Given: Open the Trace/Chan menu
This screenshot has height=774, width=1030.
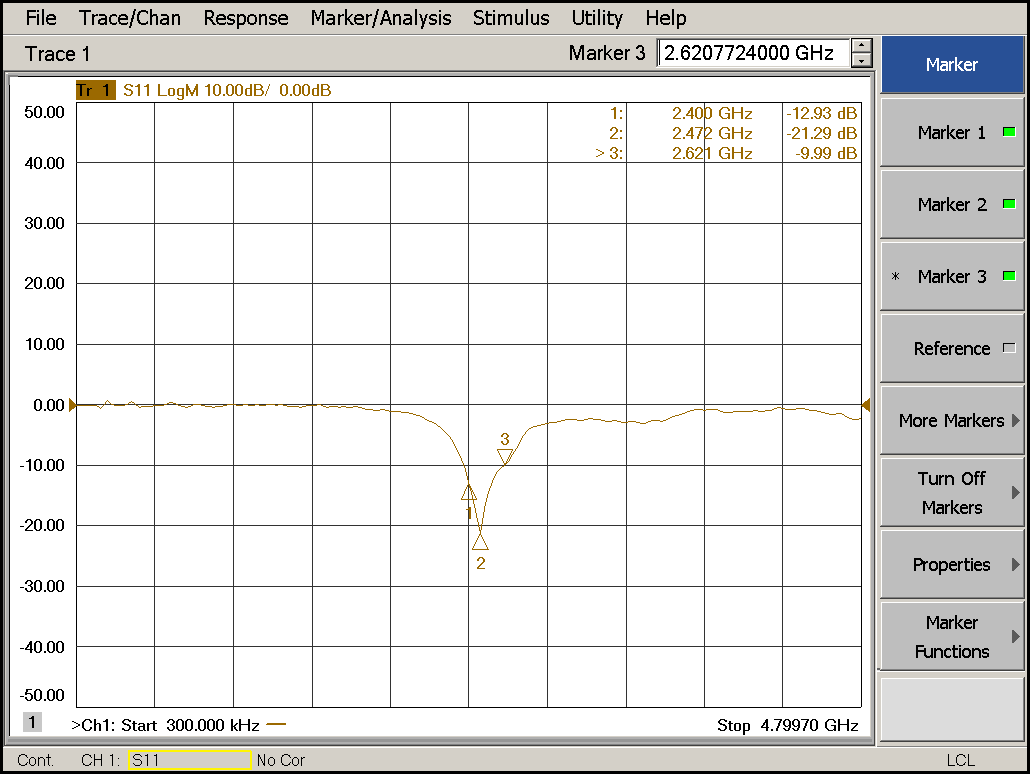Looking at the screenshot, I should (x=129, y=18).
